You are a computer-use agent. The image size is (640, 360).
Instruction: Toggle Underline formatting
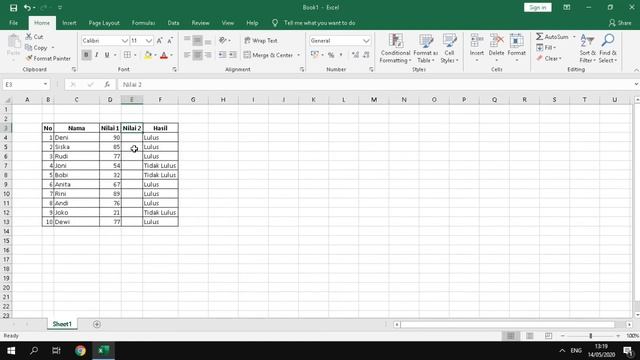click(x=107, y=55)
